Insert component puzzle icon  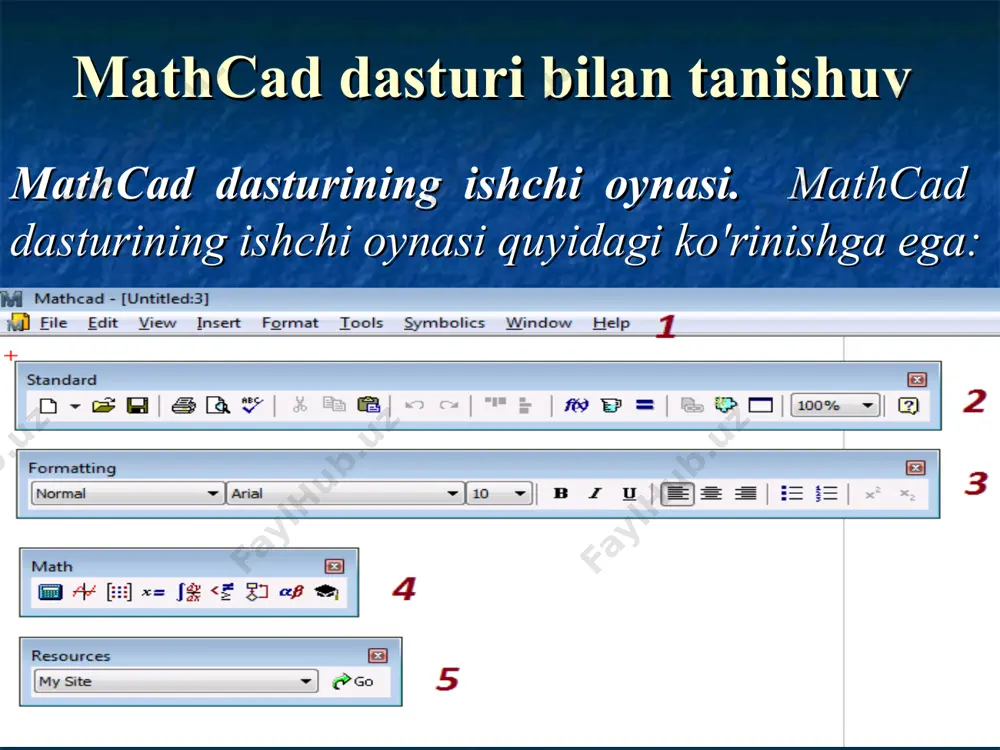[x=726, y=405]
